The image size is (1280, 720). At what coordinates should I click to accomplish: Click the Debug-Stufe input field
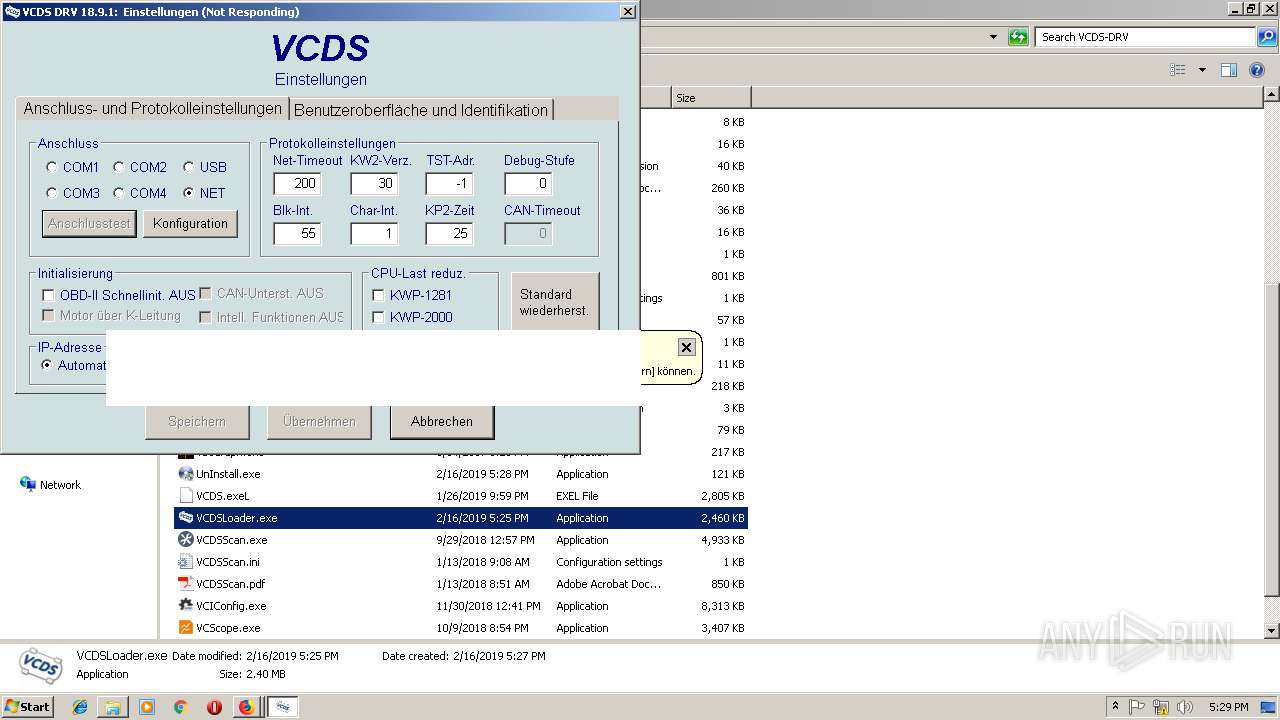pyautogui.click(x=528, y=183)
